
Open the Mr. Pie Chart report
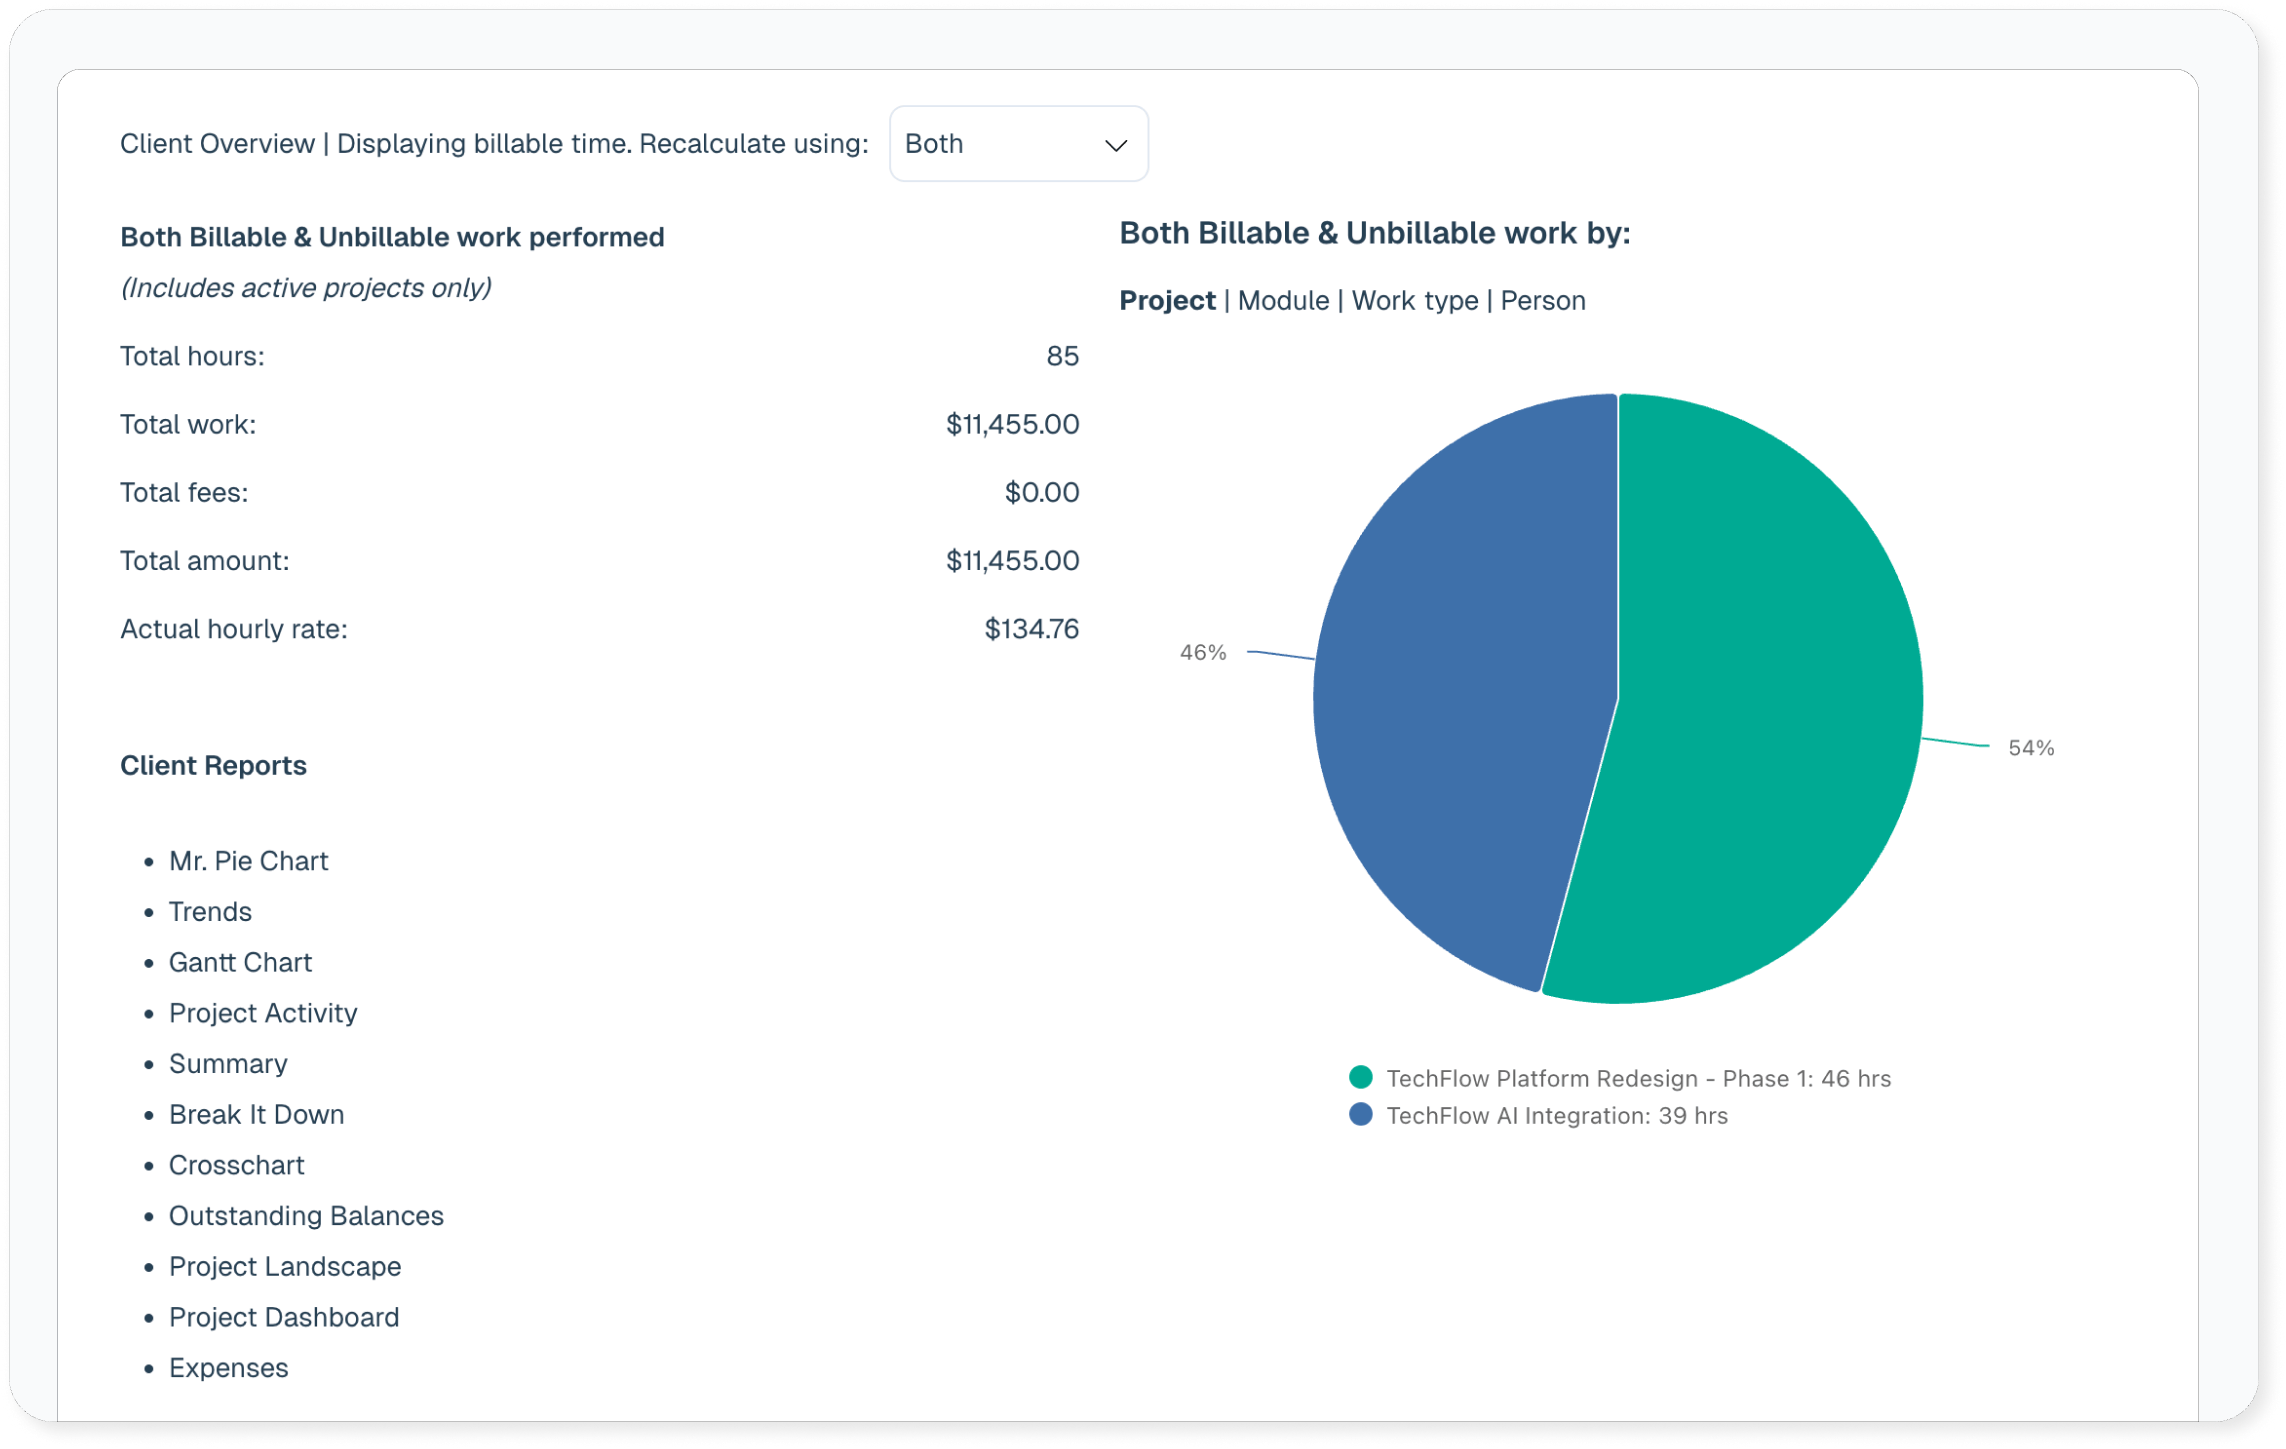[248, 861]
